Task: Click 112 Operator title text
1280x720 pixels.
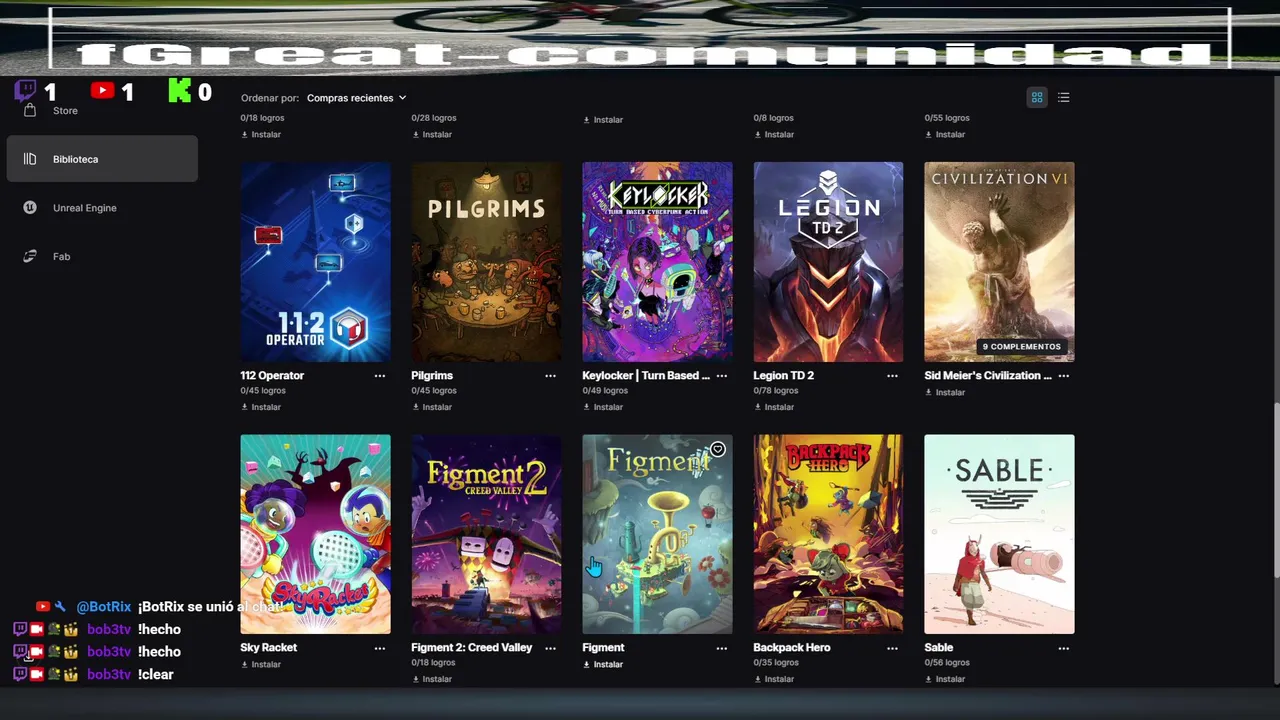Action: click(272, 376)
